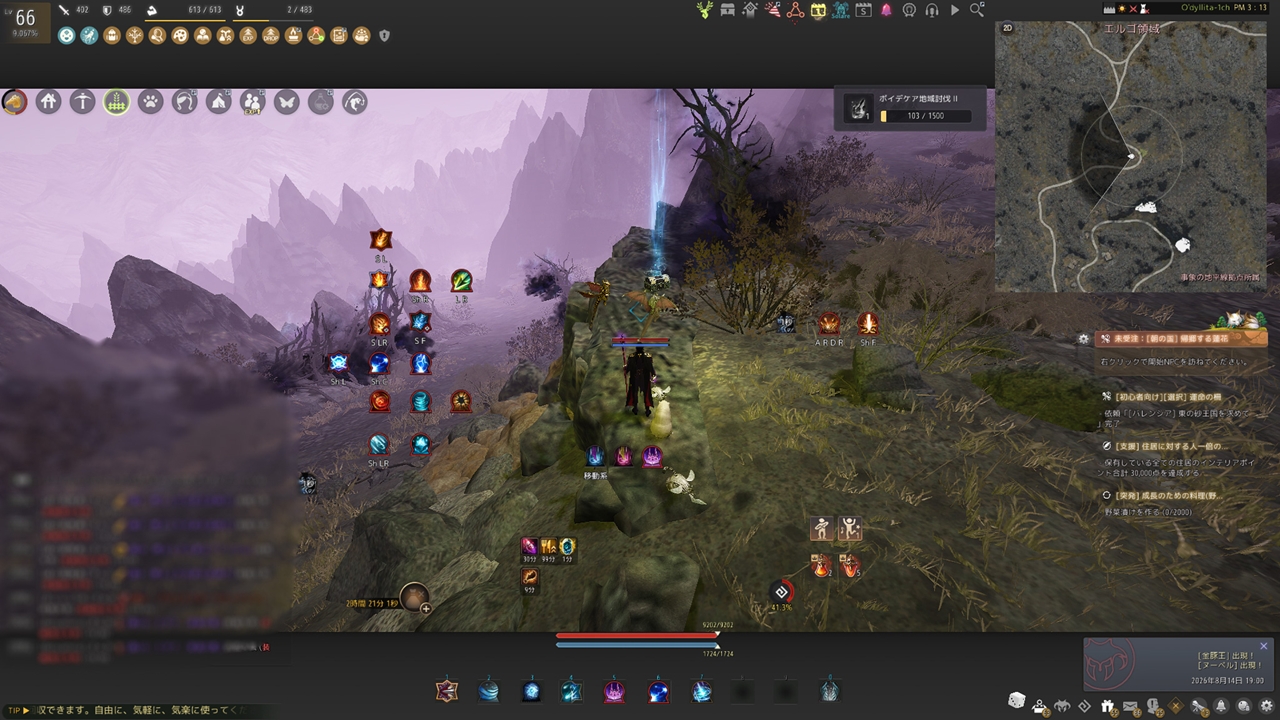Click the red health bar

click(x=637, y=635)
